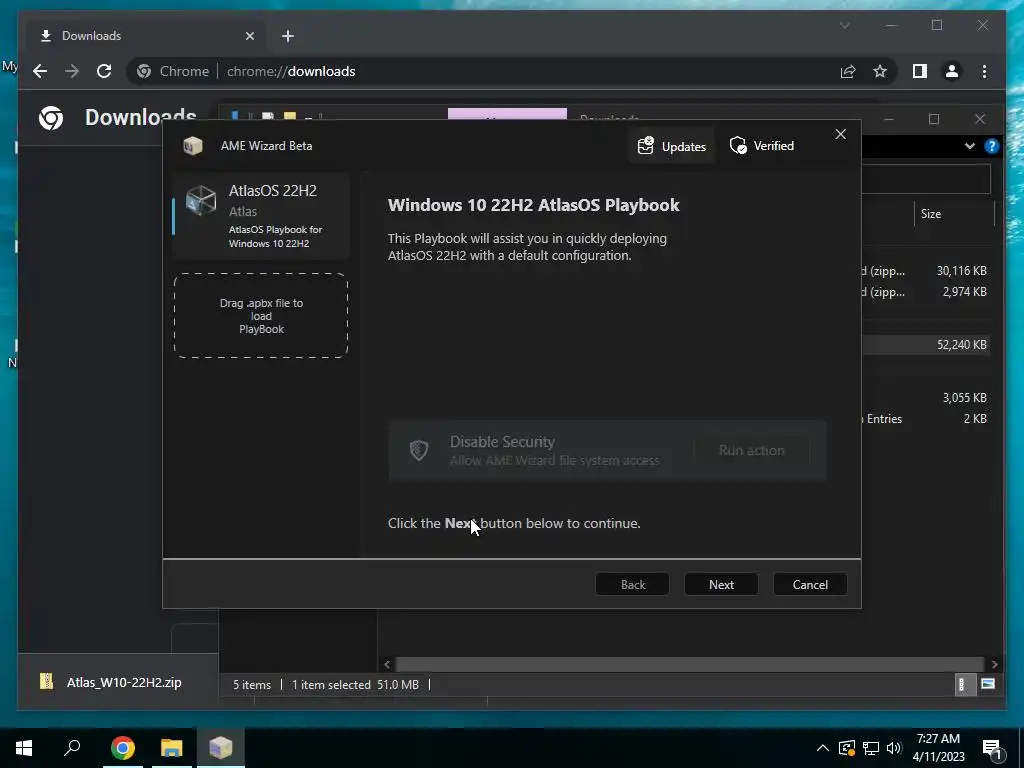1024x768 pixels.
Task: Click the Back button in AME Wizard
Action: [632, 584]
